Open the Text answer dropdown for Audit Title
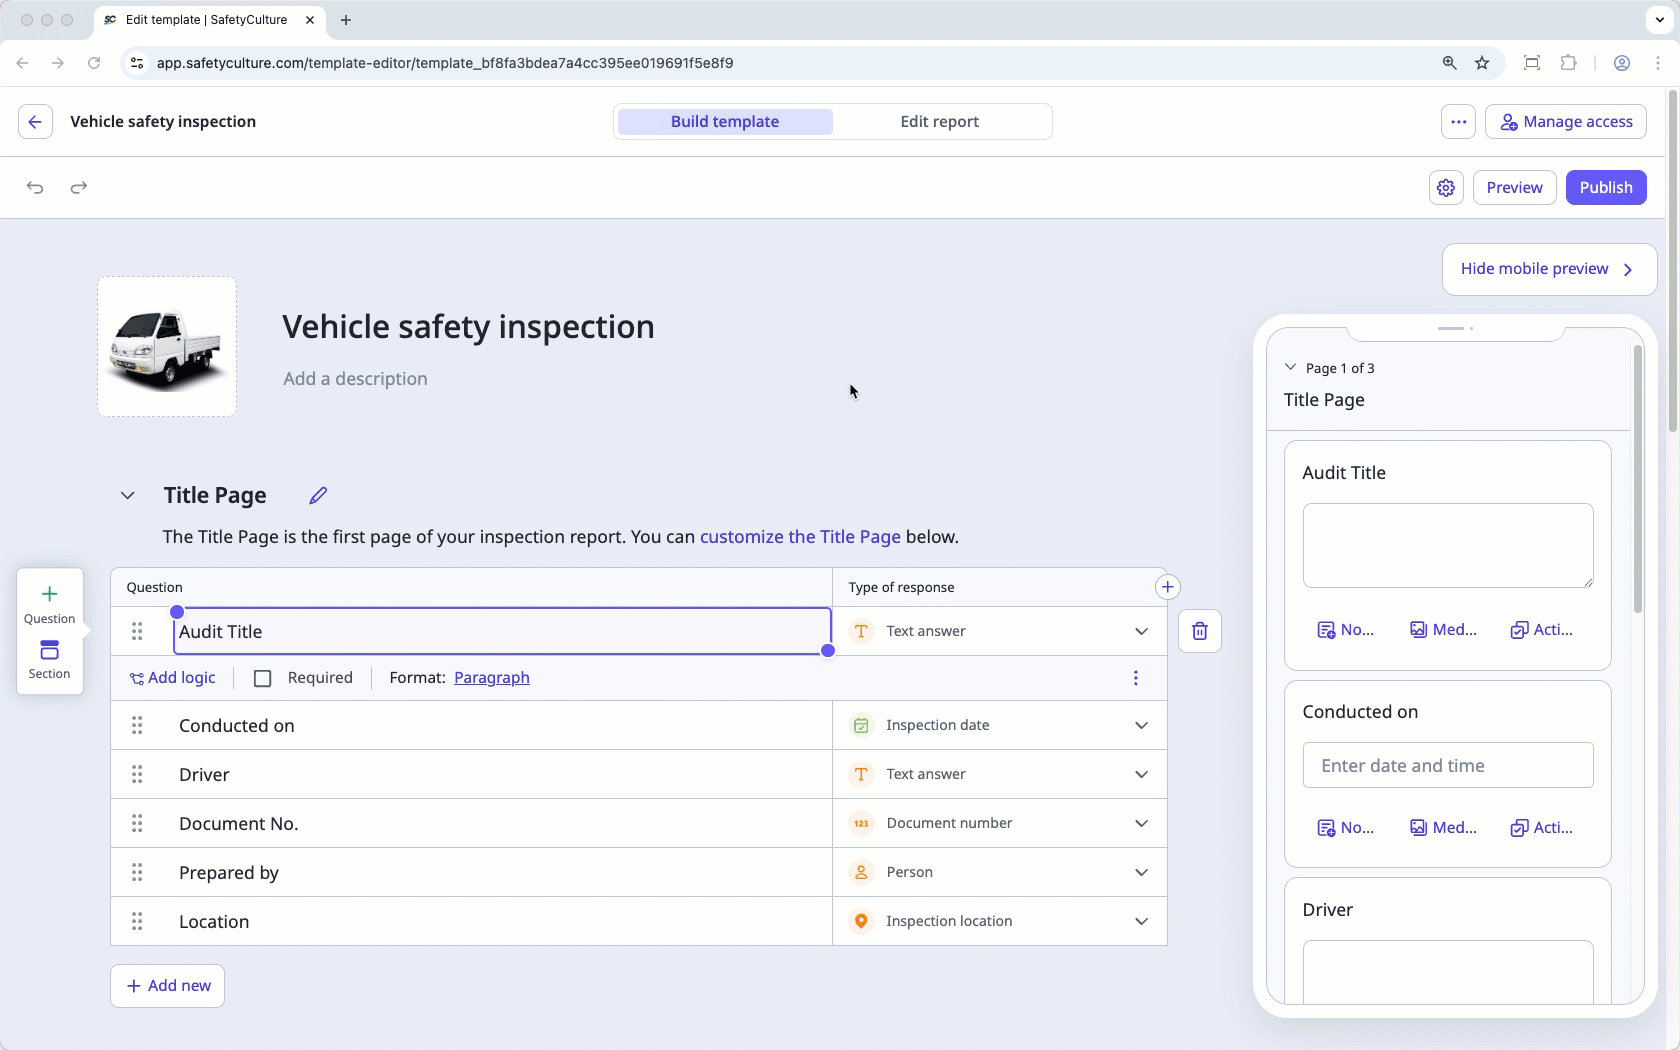Image resolution: width=1680 pixels, height=1050 pixels. 1000,631
